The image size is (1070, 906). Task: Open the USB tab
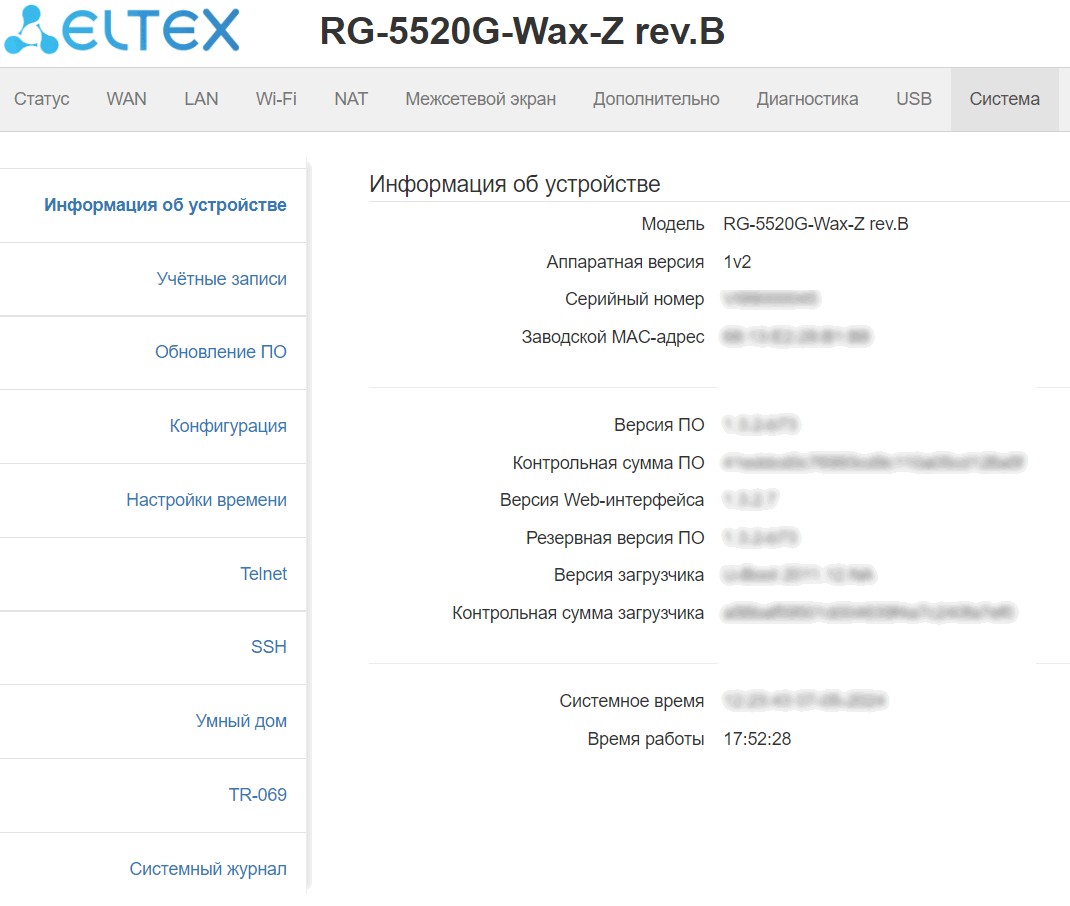pos(914,99)
